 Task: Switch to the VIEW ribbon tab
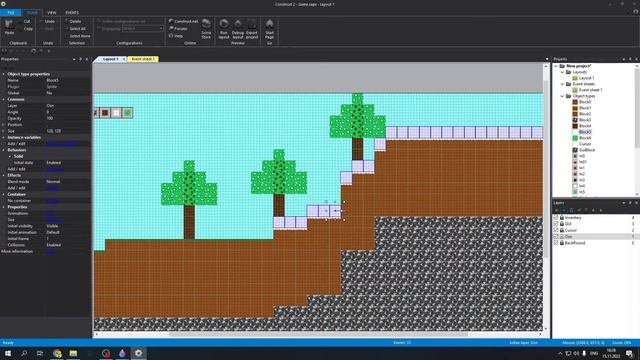(51, 13)
